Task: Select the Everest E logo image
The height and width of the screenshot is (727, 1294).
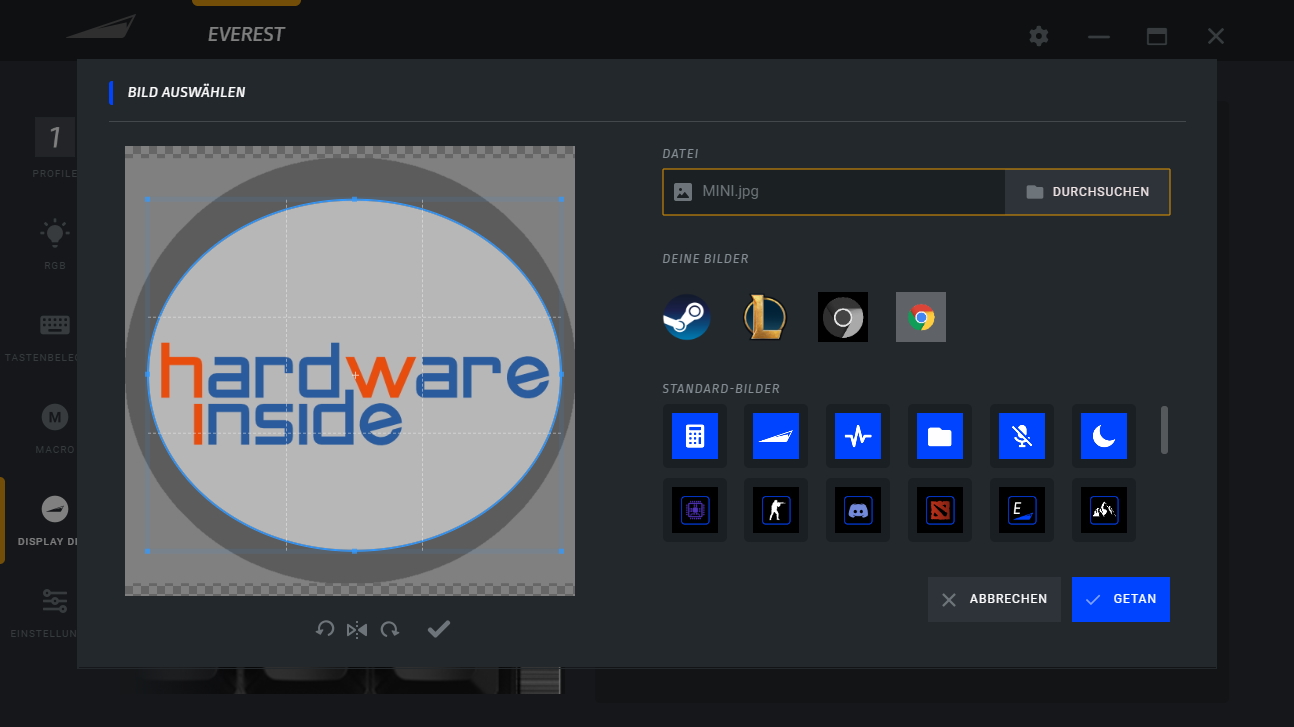Action: (1022, 510)
